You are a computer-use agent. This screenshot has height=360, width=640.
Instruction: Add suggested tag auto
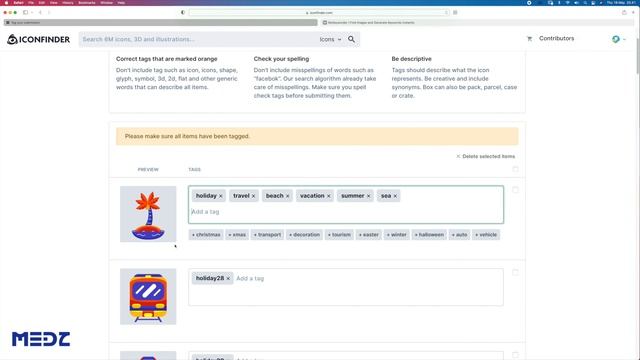coord(459,235)
